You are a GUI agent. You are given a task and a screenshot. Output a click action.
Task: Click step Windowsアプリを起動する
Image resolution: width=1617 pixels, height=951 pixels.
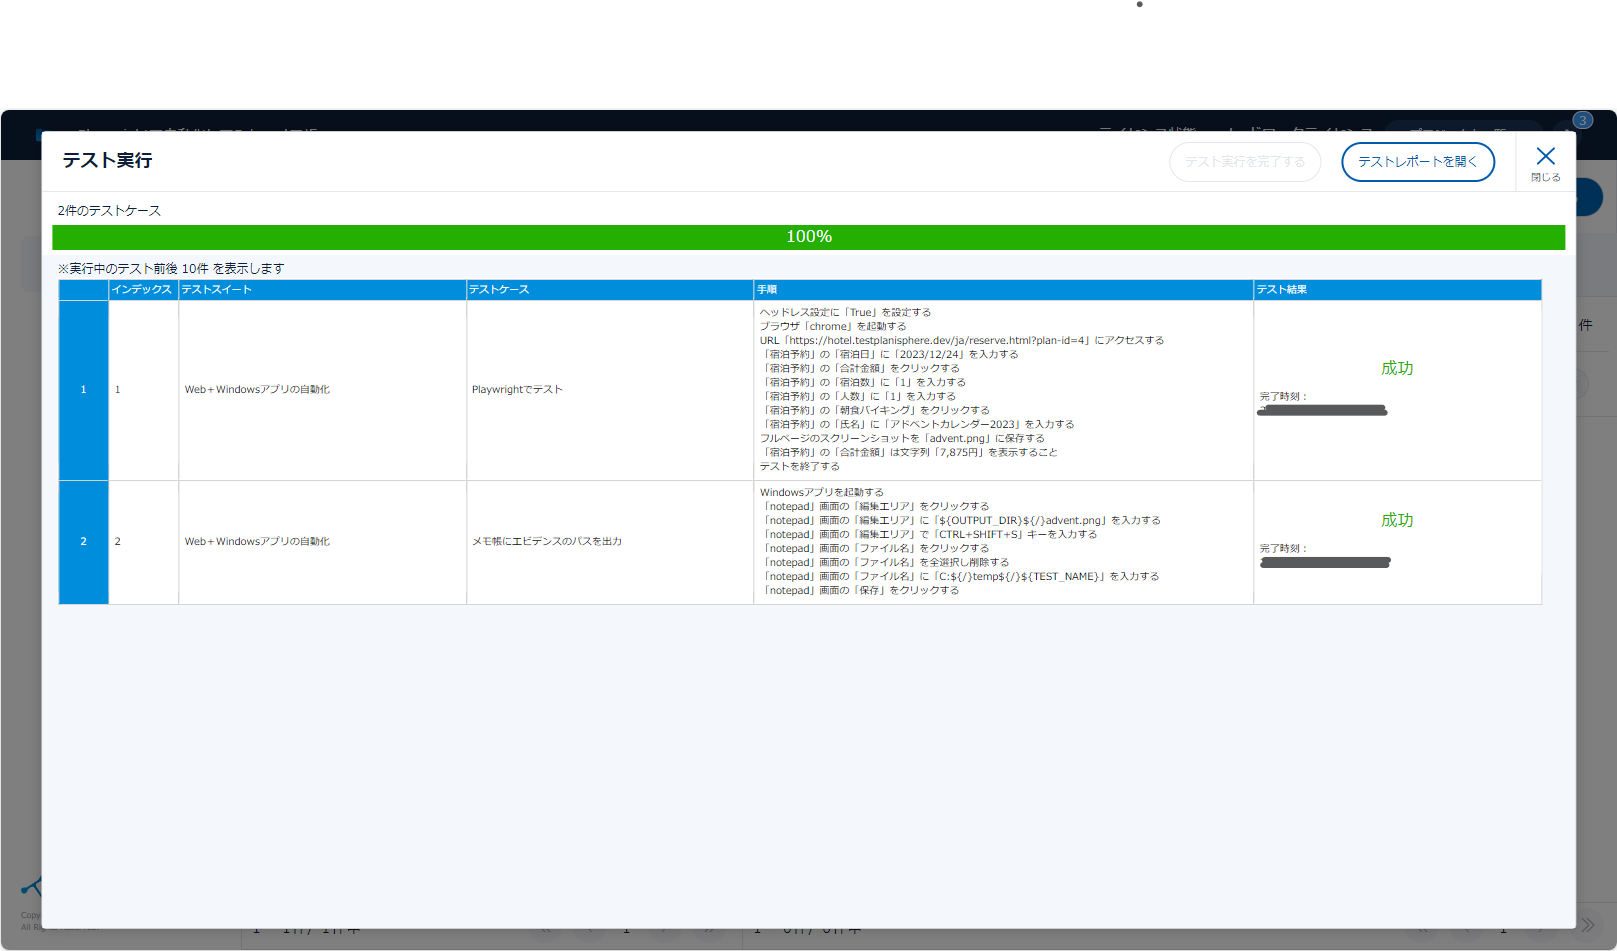tap(822, 492)
